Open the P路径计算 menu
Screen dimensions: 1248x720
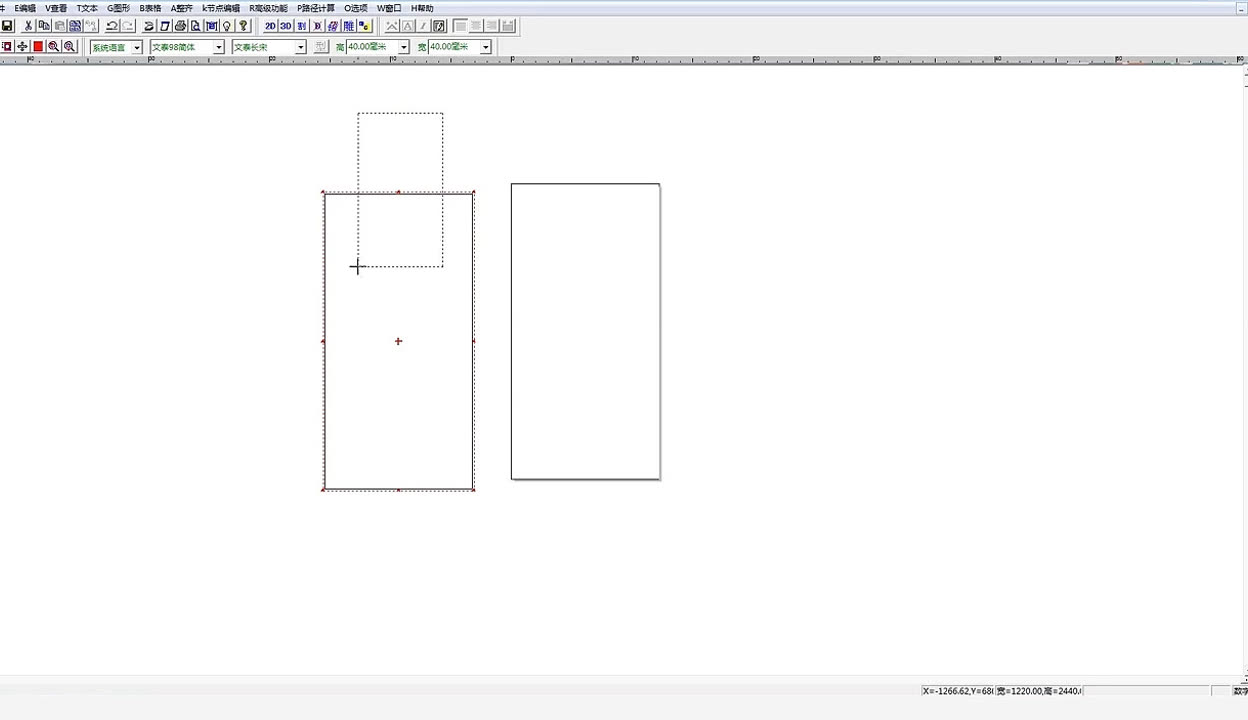click(316, 8)
